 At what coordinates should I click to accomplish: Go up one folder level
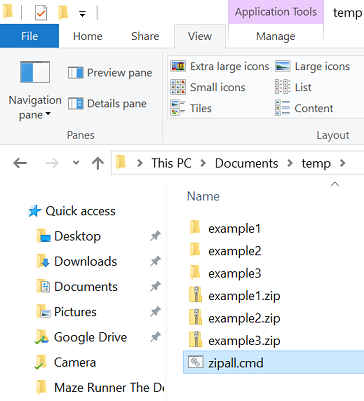(x=98, y=163)
